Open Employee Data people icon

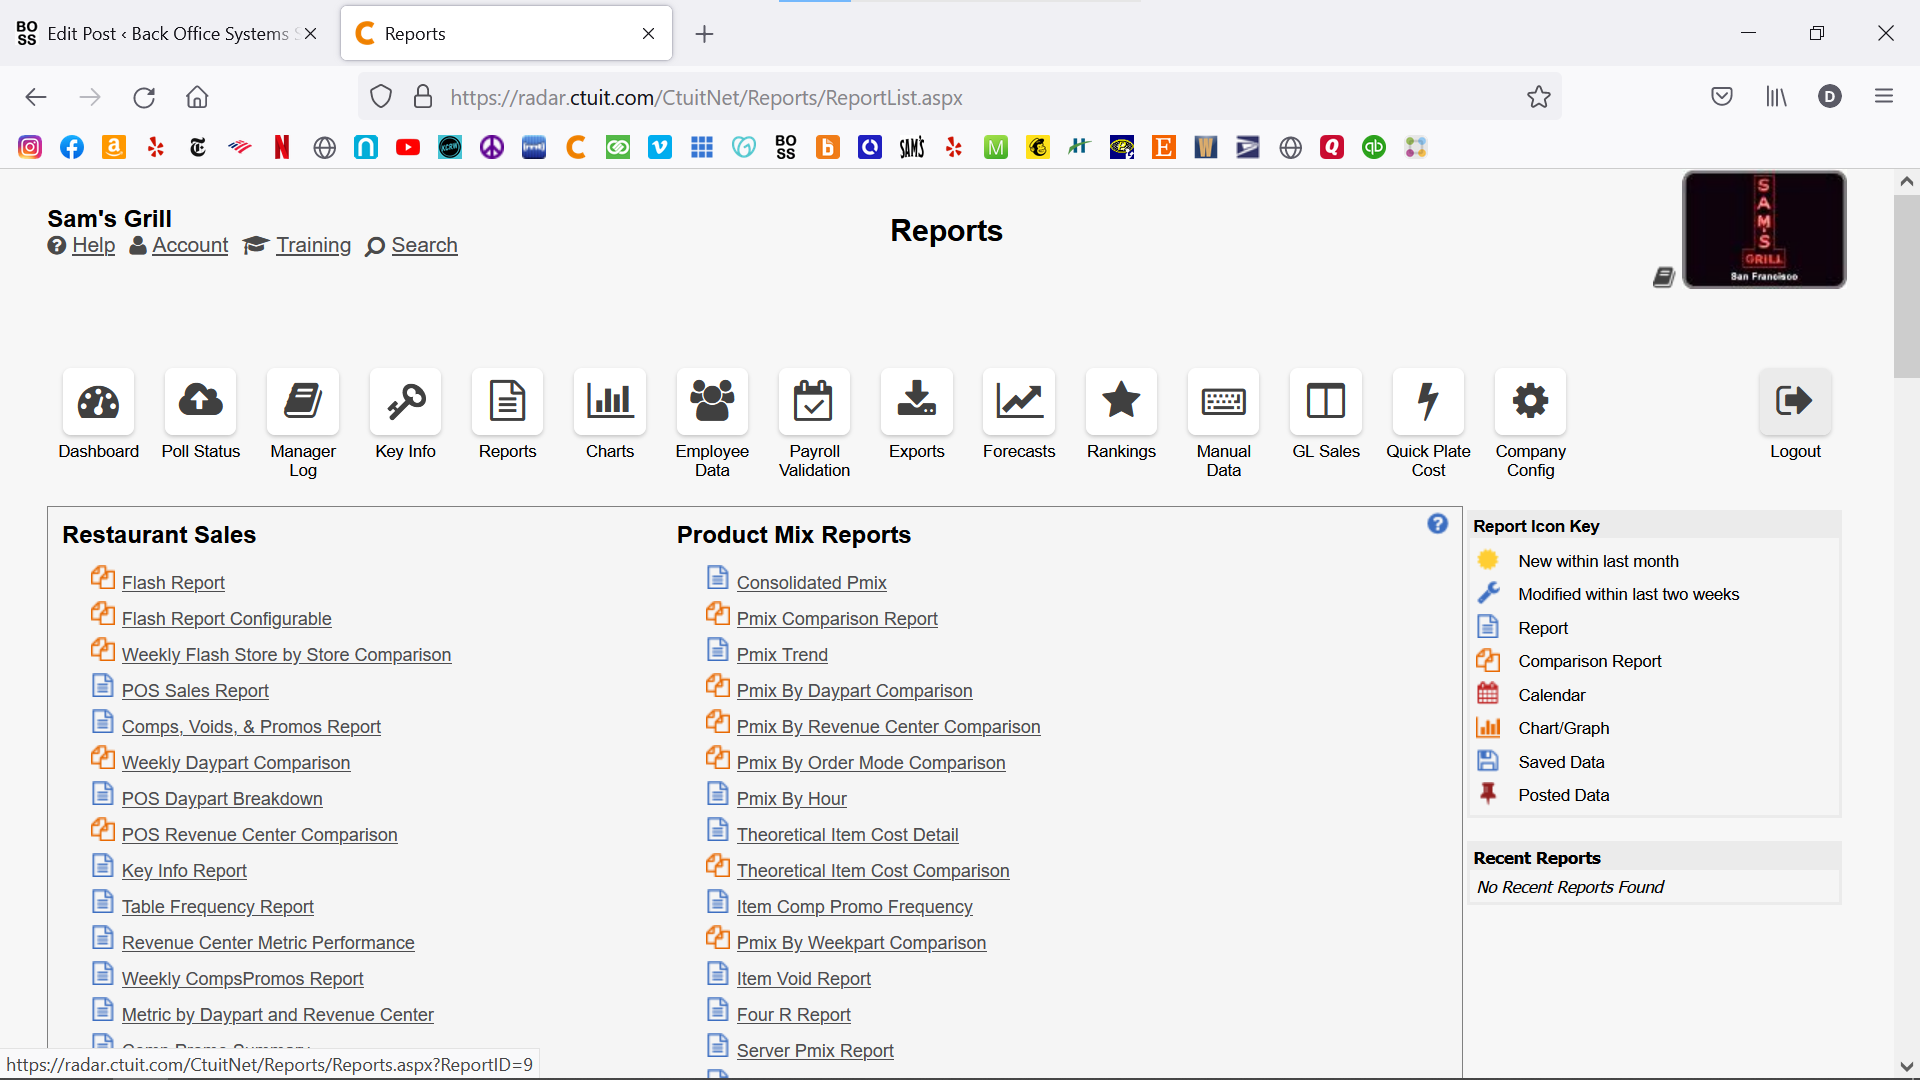point(712,402)
